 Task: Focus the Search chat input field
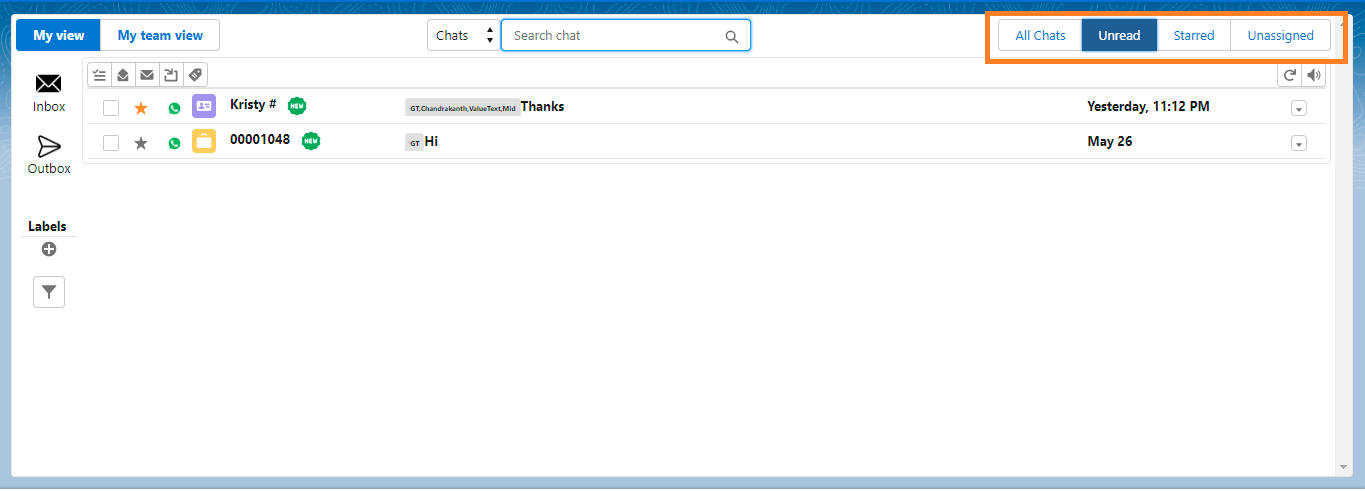pyautogui.click(x=626, y=35)
